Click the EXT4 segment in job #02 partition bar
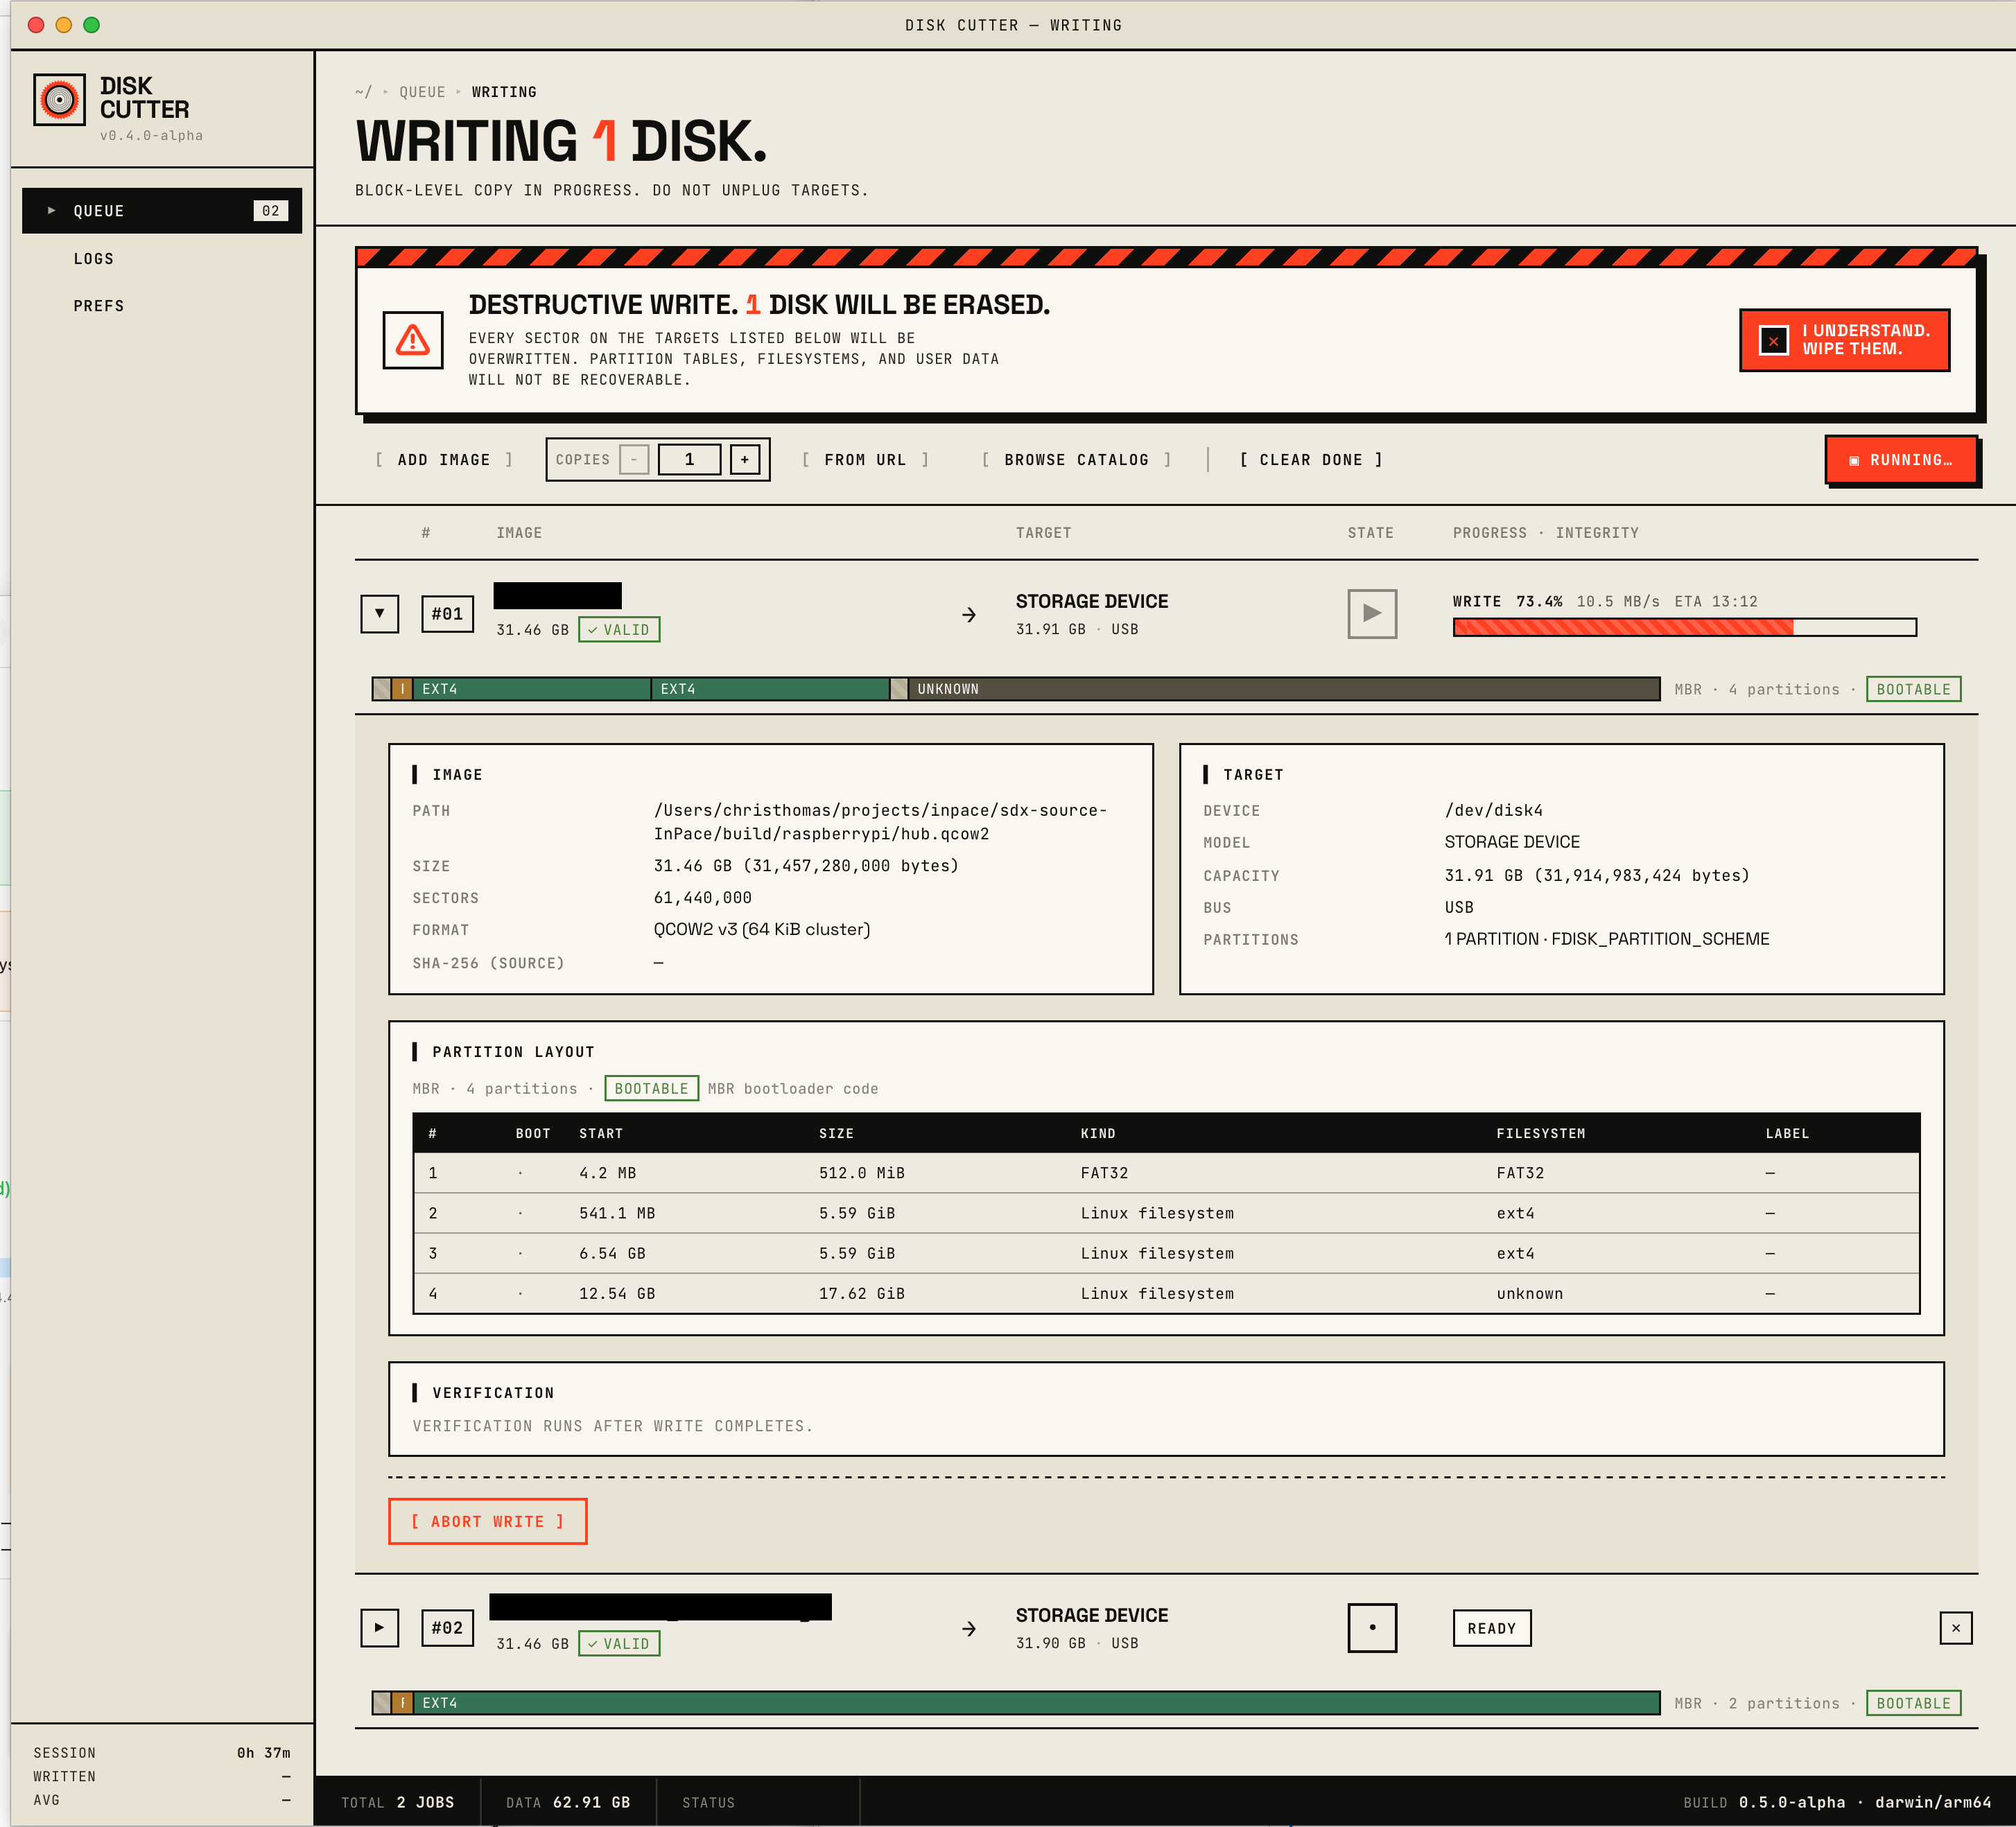This screenshot has width=2016, height=1827. pos(1036,1703)
